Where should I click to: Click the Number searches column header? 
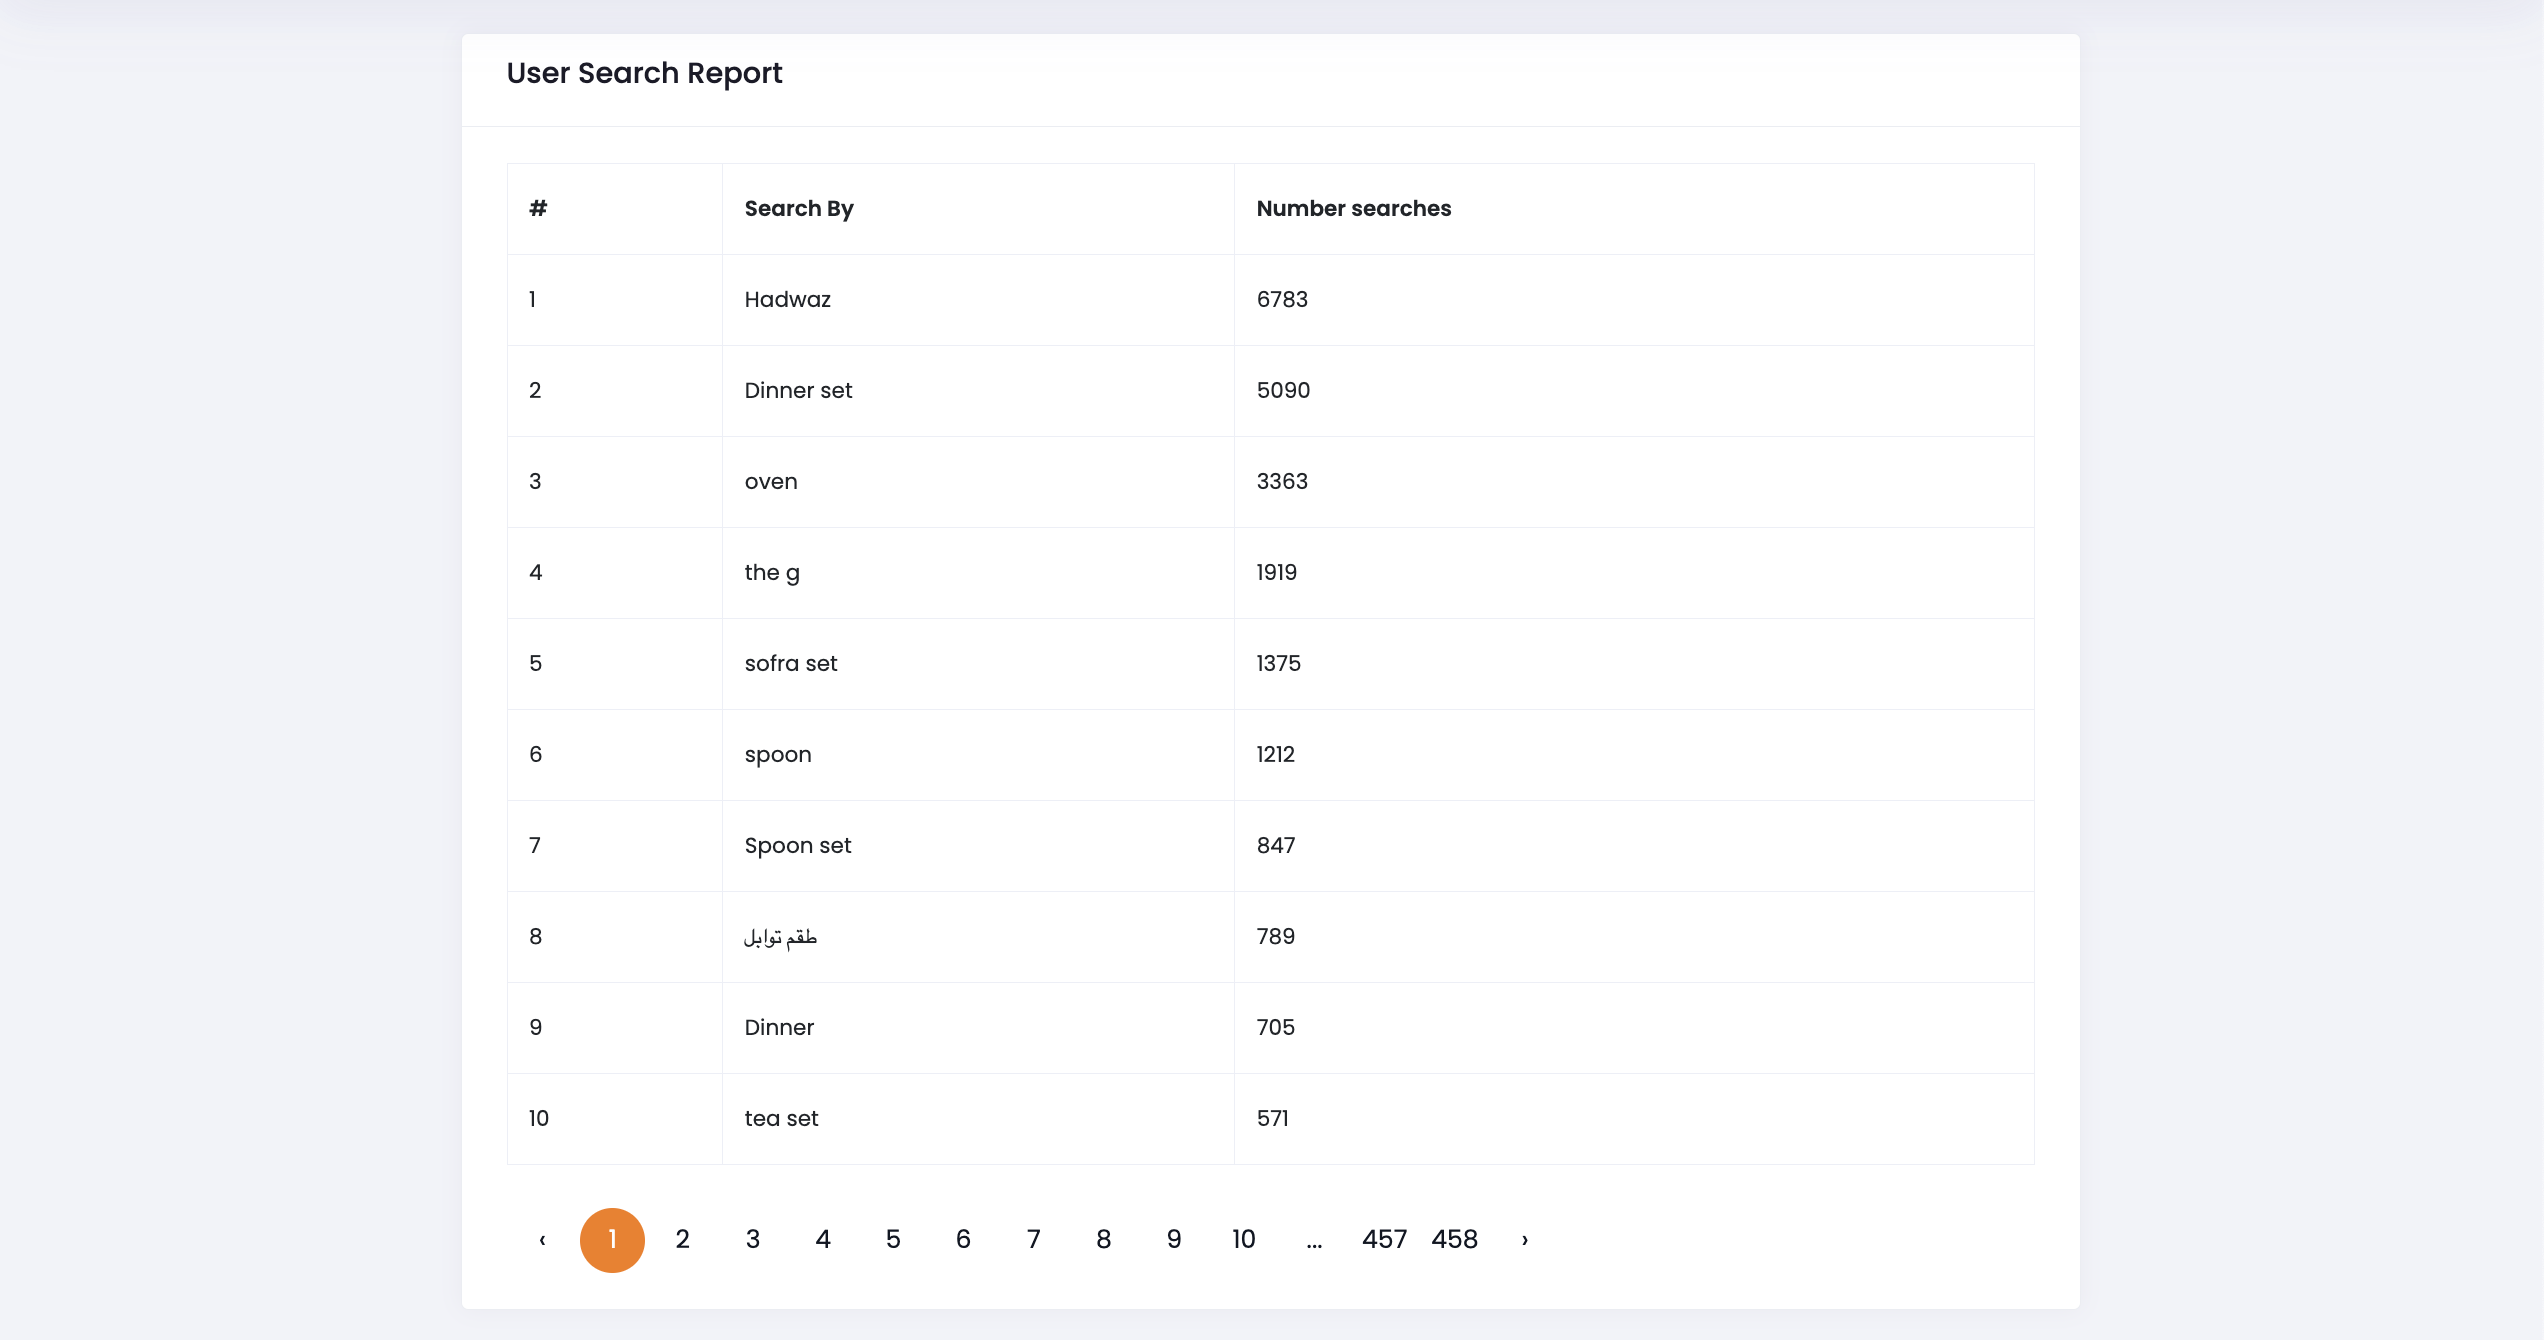click(x=1353, y=209)
